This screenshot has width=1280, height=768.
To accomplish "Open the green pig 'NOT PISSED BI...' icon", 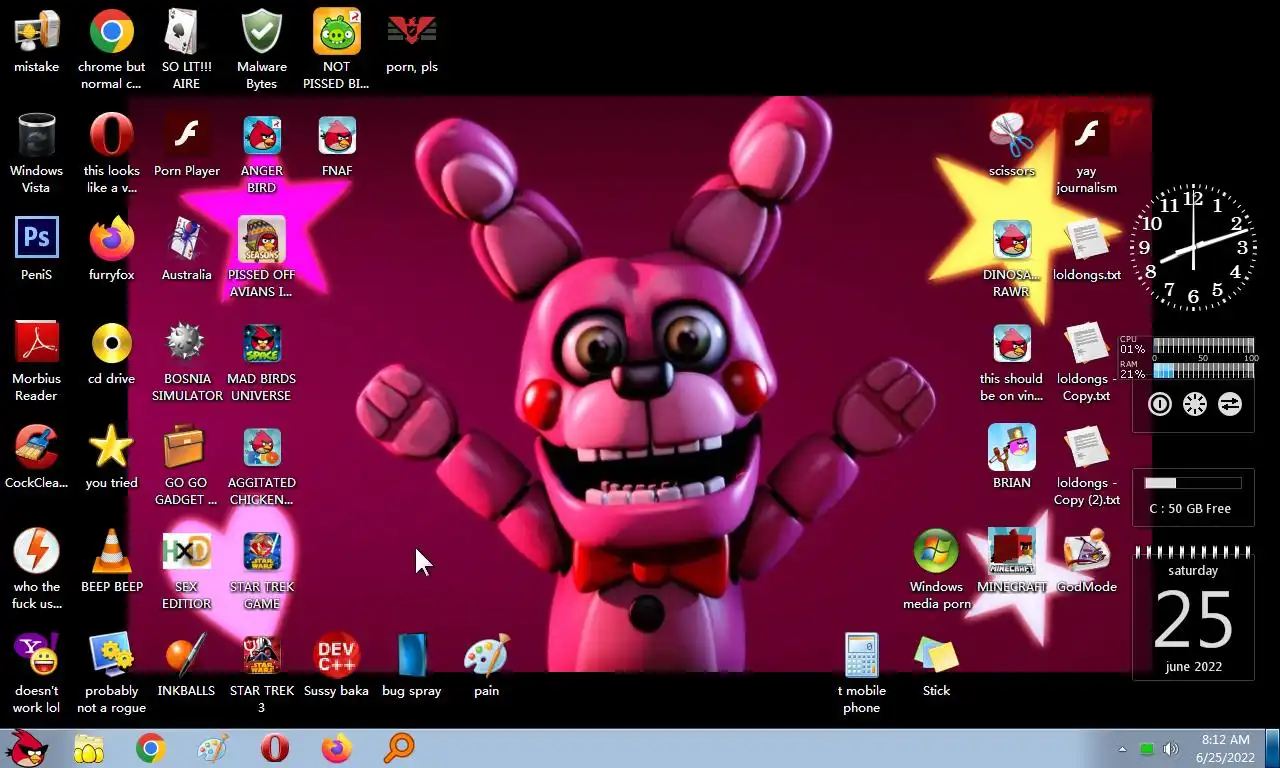I will pos(336,32).
